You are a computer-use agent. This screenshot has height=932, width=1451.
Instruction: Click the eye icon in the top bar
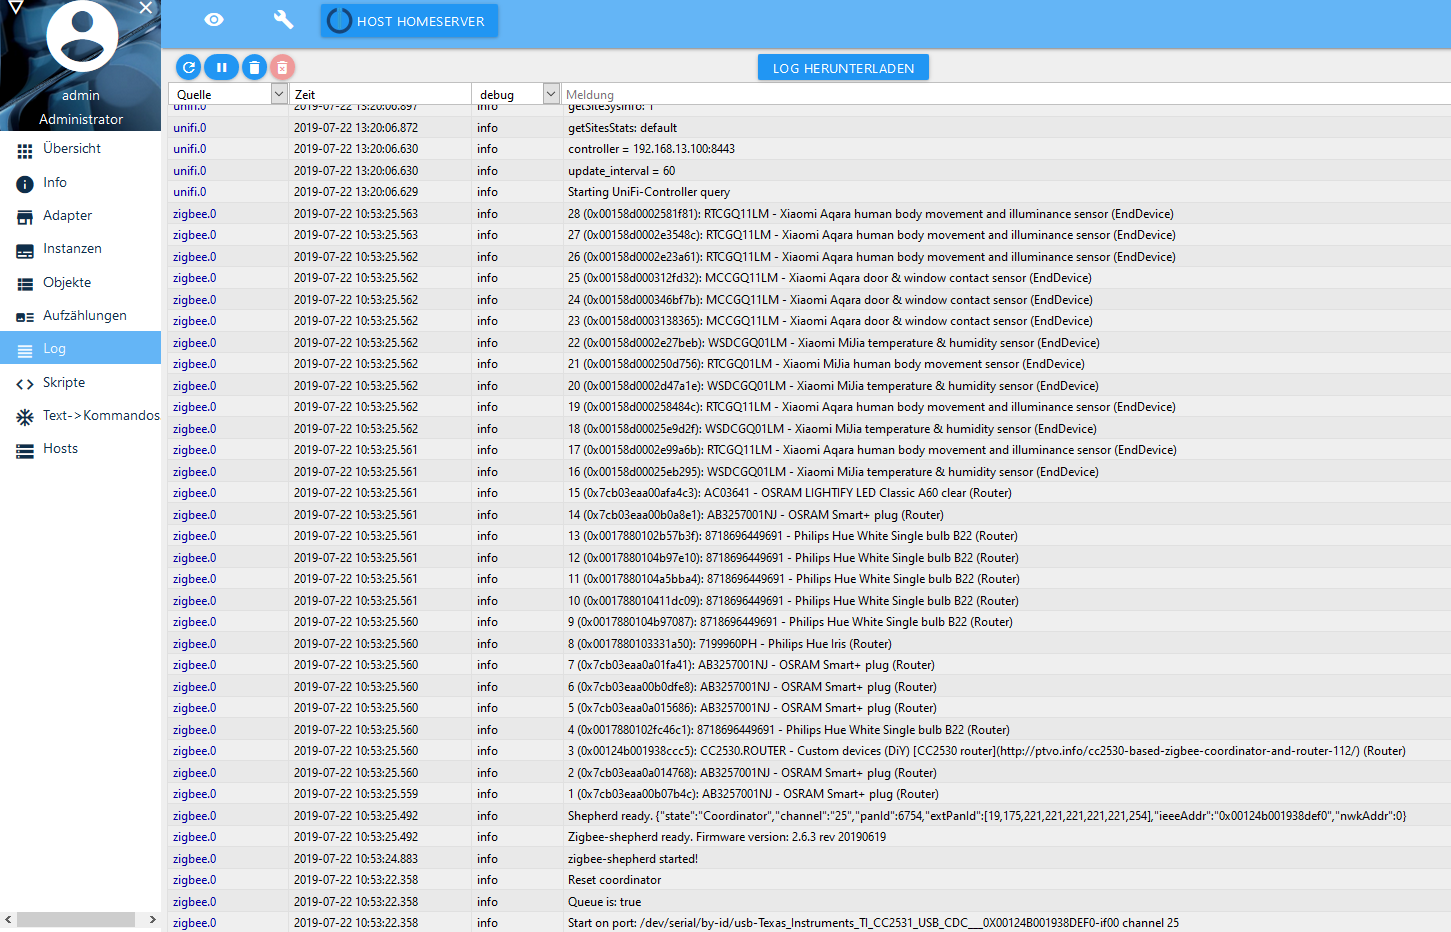(x=214, y=20)
